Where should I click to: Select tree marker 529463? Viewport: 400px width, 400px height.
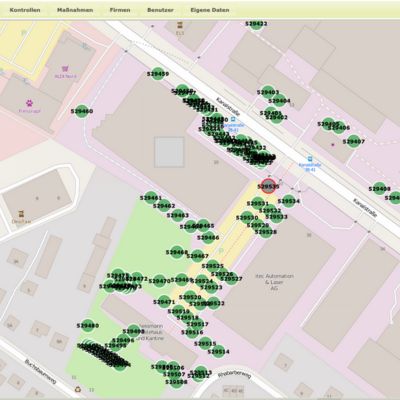pyautogui.click(x=178, y=215)
